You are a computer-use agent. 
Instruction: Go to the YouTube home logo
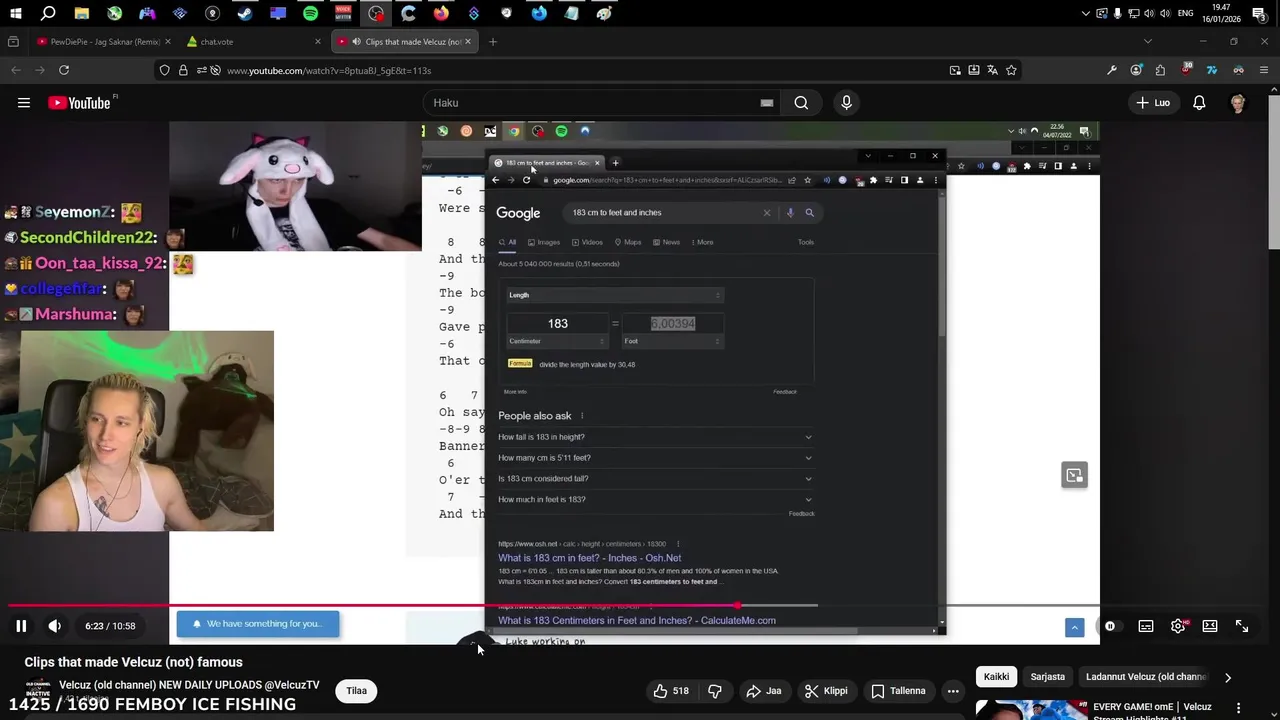pyautogui.click(x=80, y=103)
